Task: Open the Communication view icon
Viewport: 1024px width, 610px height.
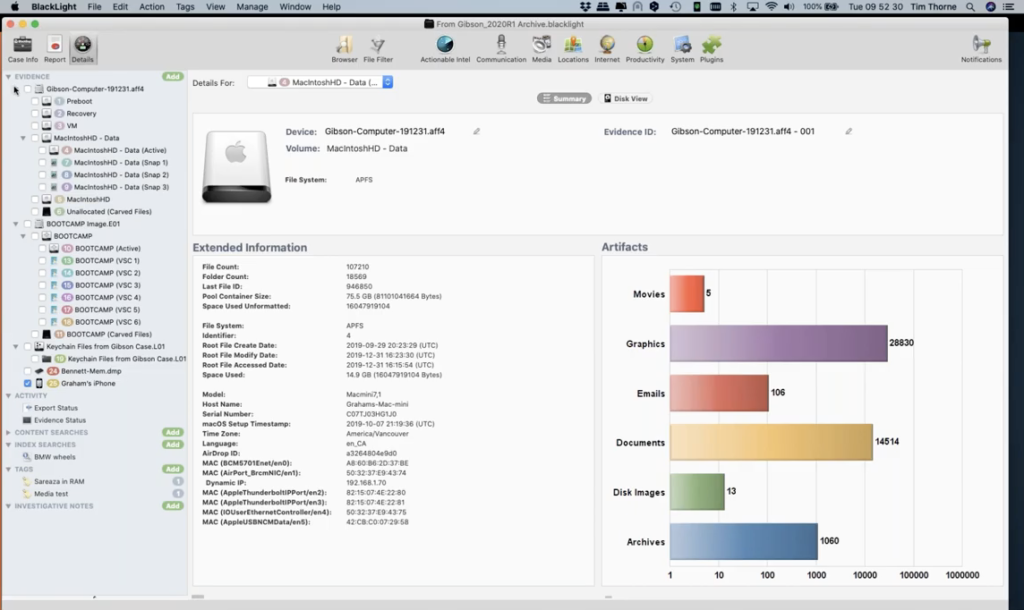Action: tap(501, 49)
